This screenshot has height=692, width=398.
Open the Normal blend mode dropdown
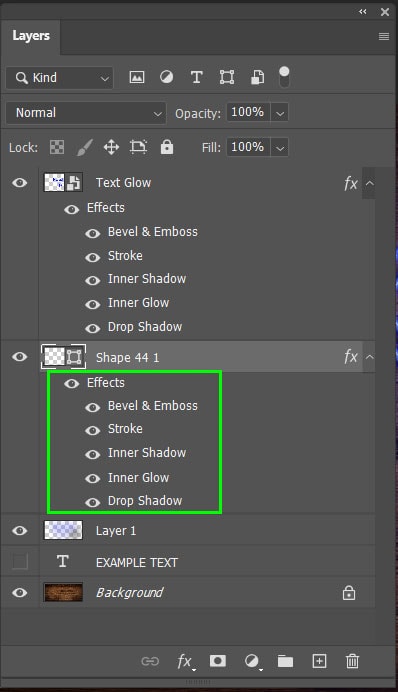point(86,113)
